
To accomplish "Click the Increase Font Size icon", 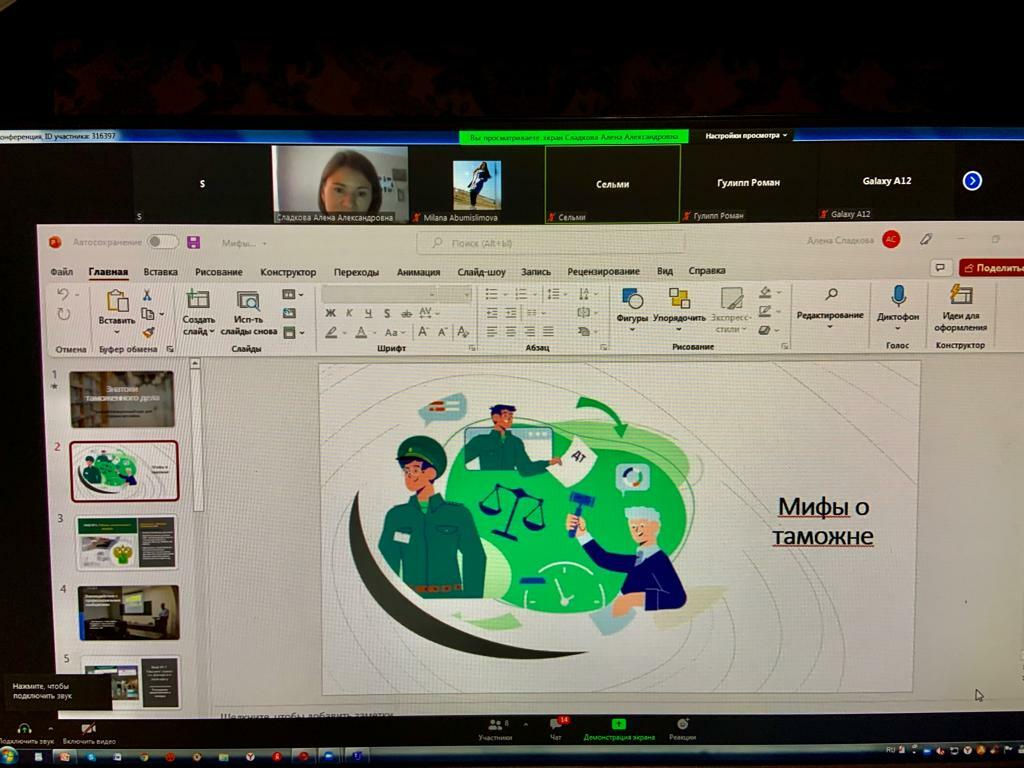I will click(423, 332).
